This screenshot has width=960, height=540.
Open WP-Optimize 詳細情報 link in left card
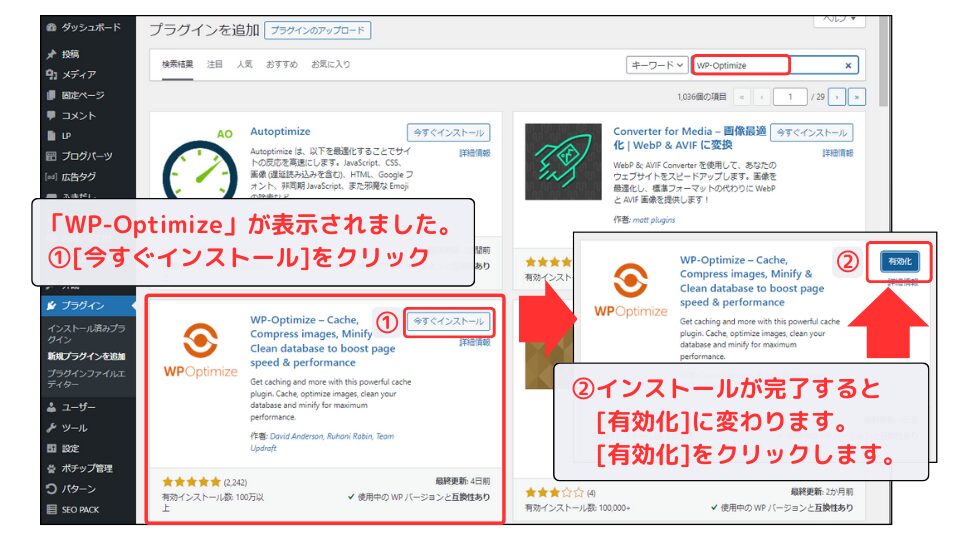click(x=474, y=342)
